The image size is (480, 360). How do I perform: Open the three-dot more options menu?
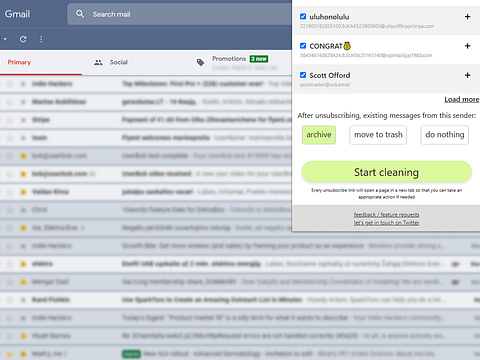[x=41, y=39]
